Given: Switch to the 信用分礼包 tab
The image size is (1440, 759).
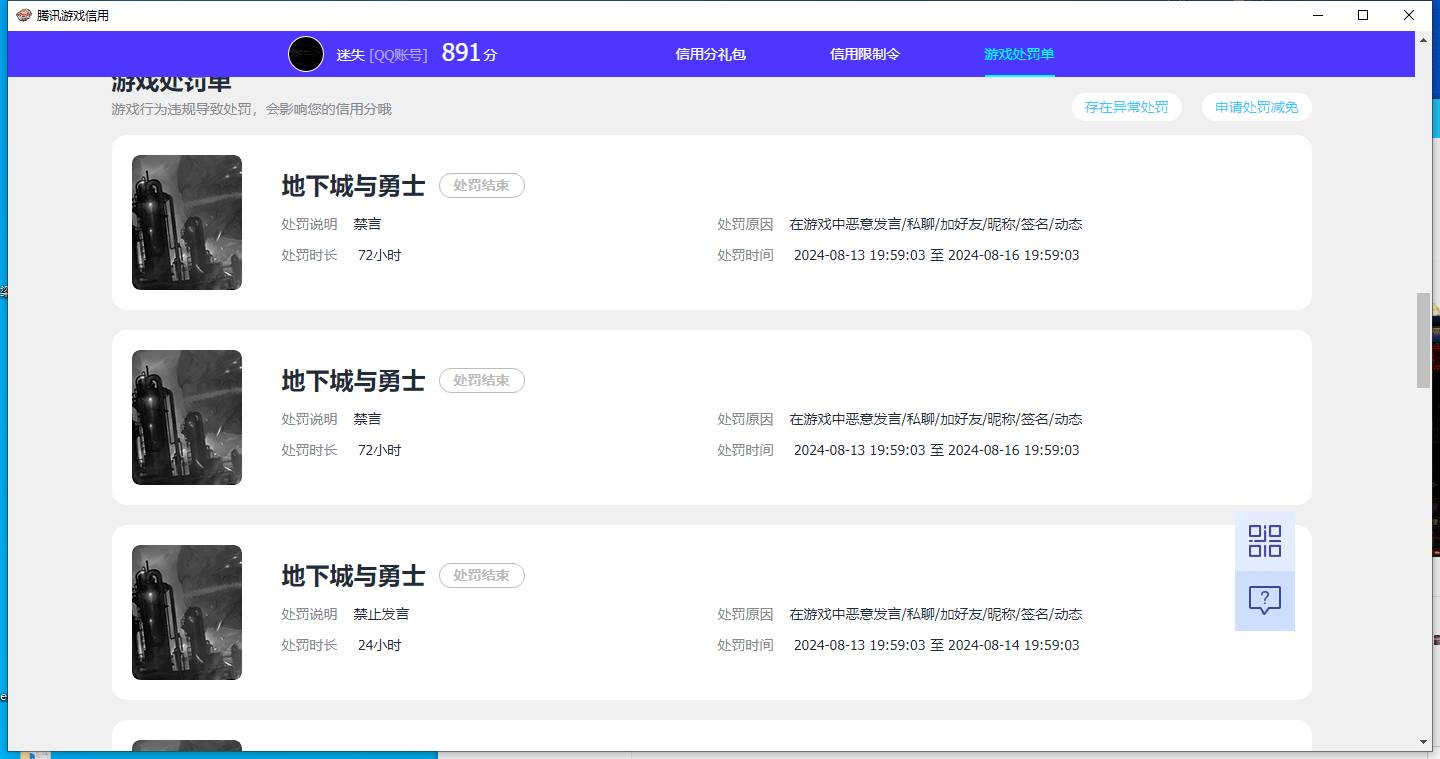Looking at the screenshot, I should click(x=710, y=57).
